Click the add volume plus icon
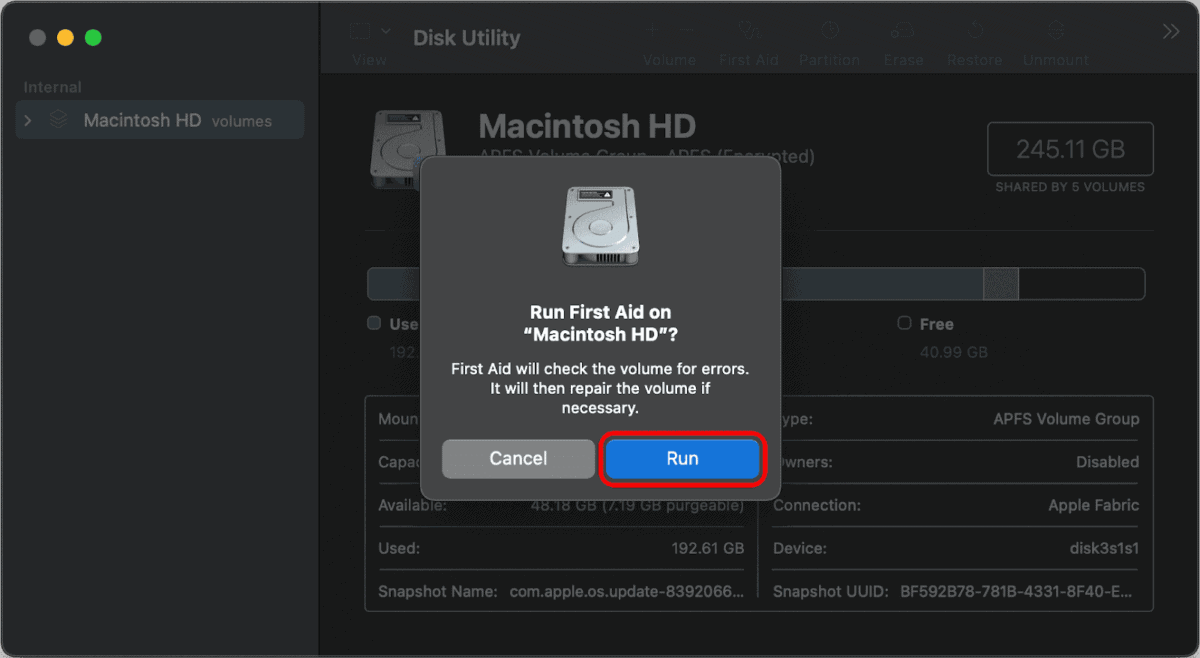Viewport: 1200px width, 658px height. 652,31
